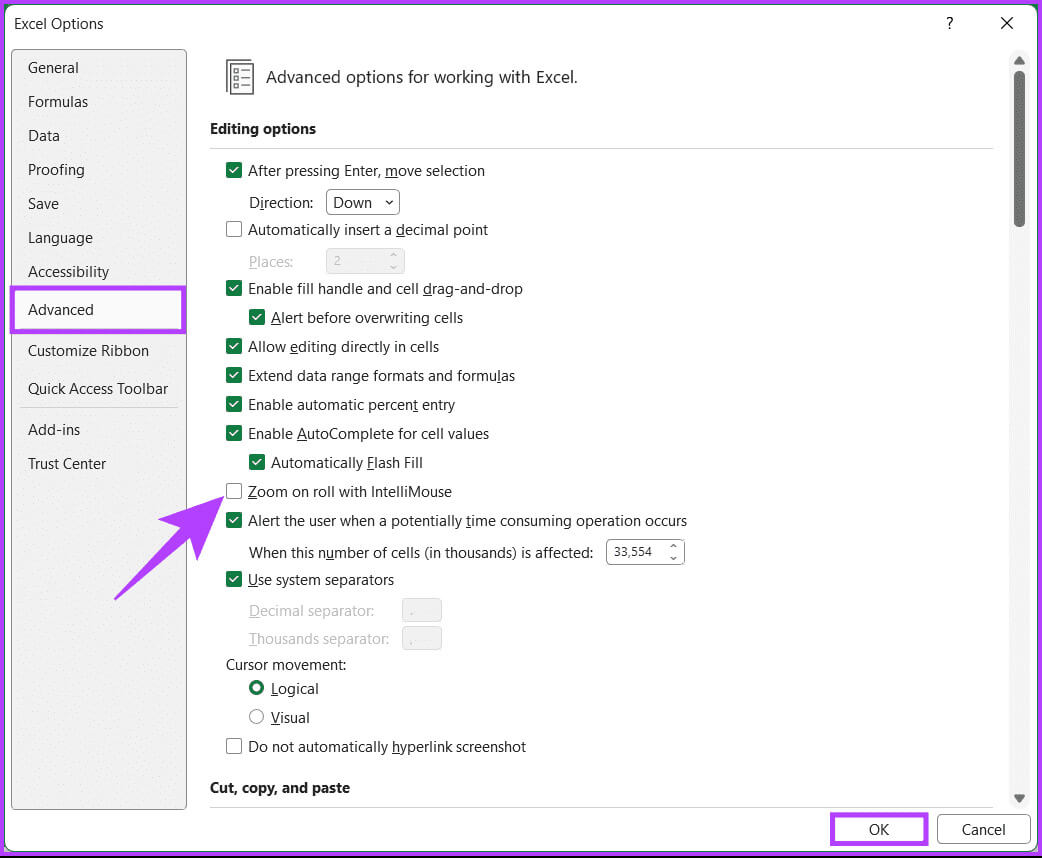Toggle Allow editing directly in cells
This screenshot has width=1042, height=858.
[x=234, y=346]
